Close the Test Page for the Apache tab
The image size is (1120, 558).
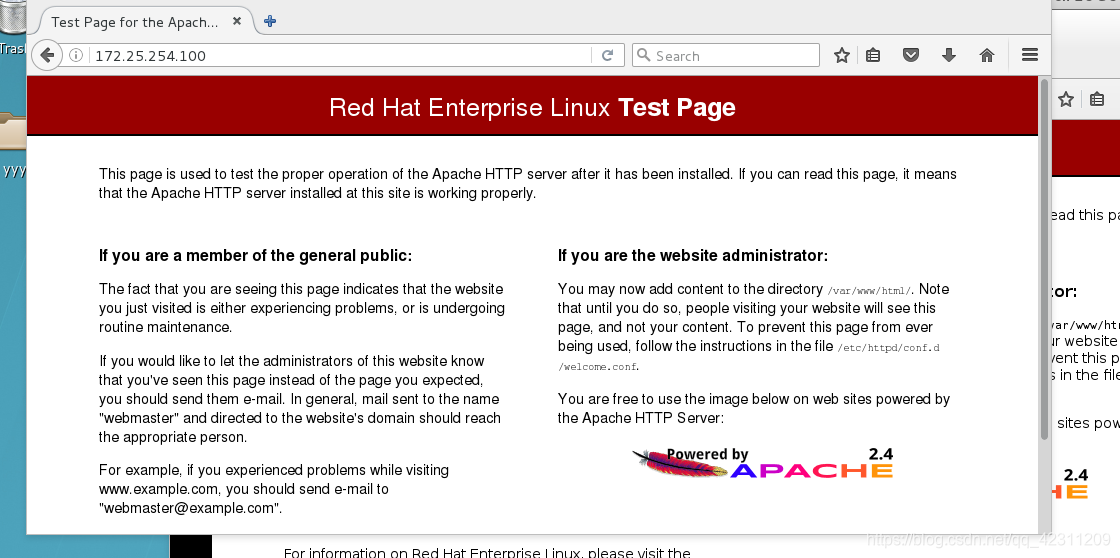(238, 21)
